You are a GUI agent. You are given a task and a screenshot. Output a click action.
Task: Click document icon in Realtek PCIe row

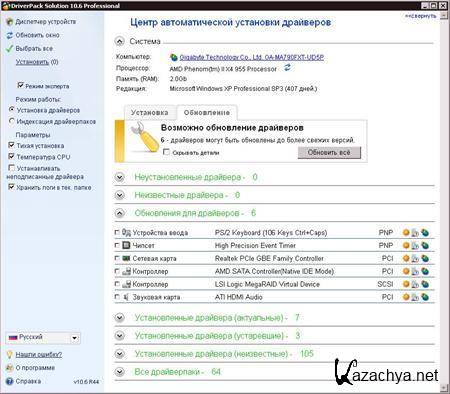415,258
